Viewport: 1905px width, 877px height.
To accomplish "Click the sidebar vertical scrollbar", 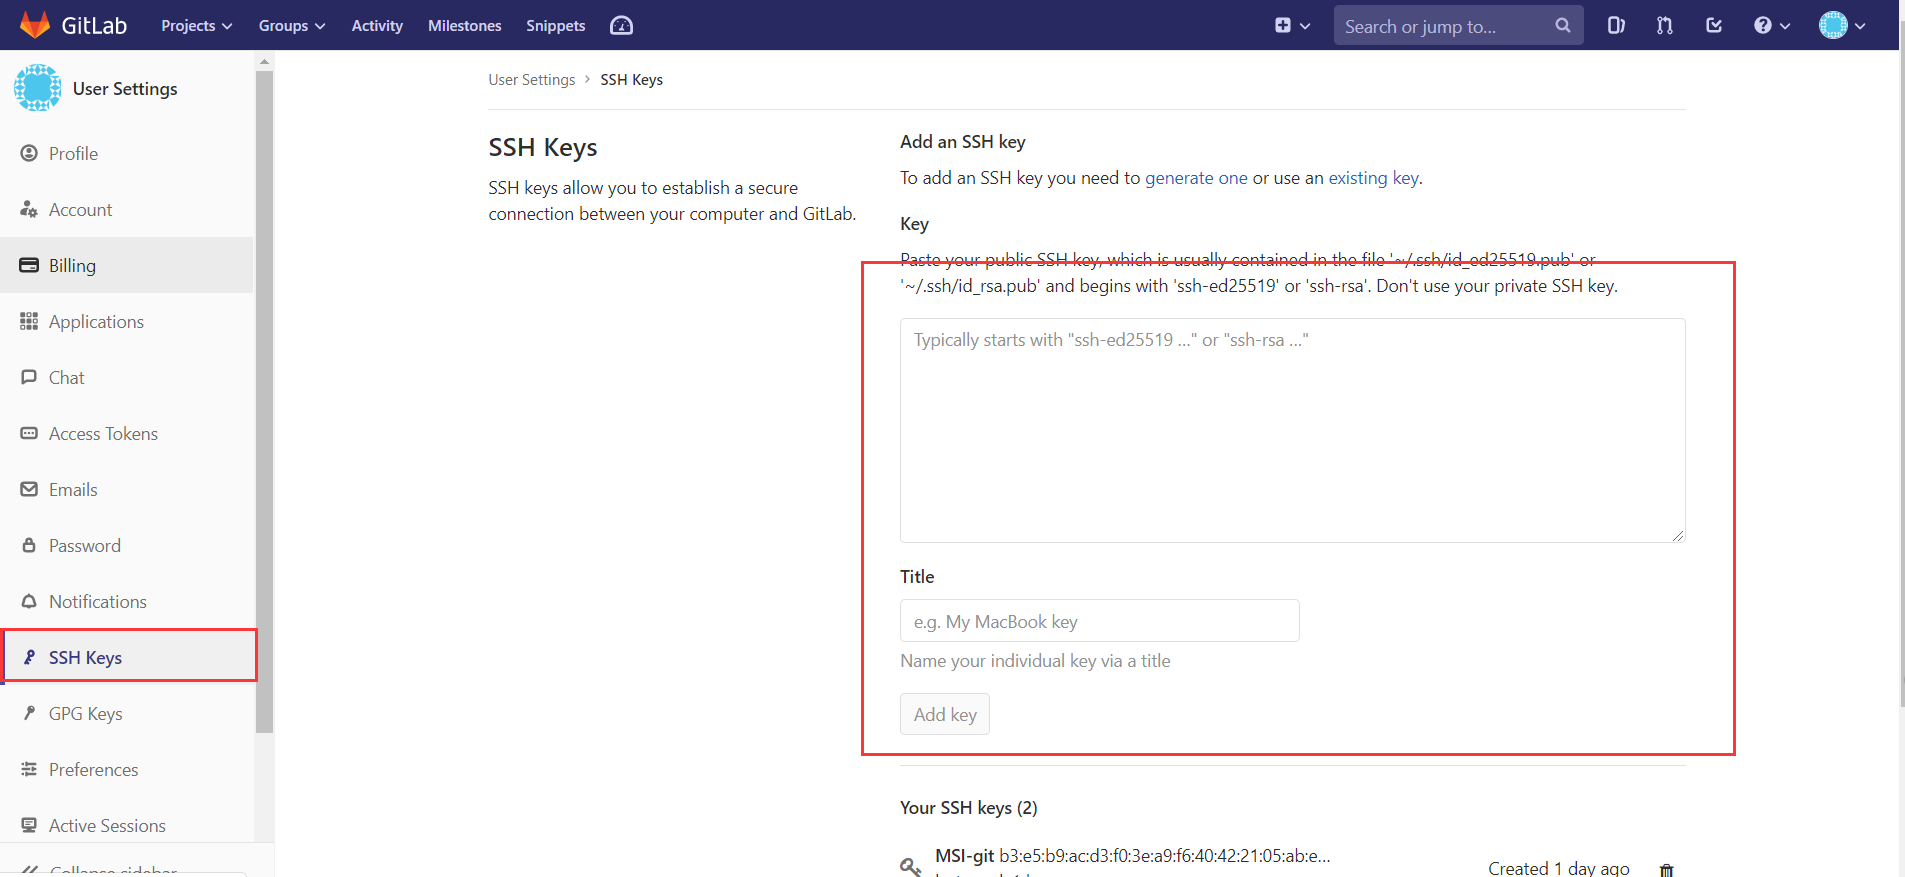I will click(x=264, y=400).
